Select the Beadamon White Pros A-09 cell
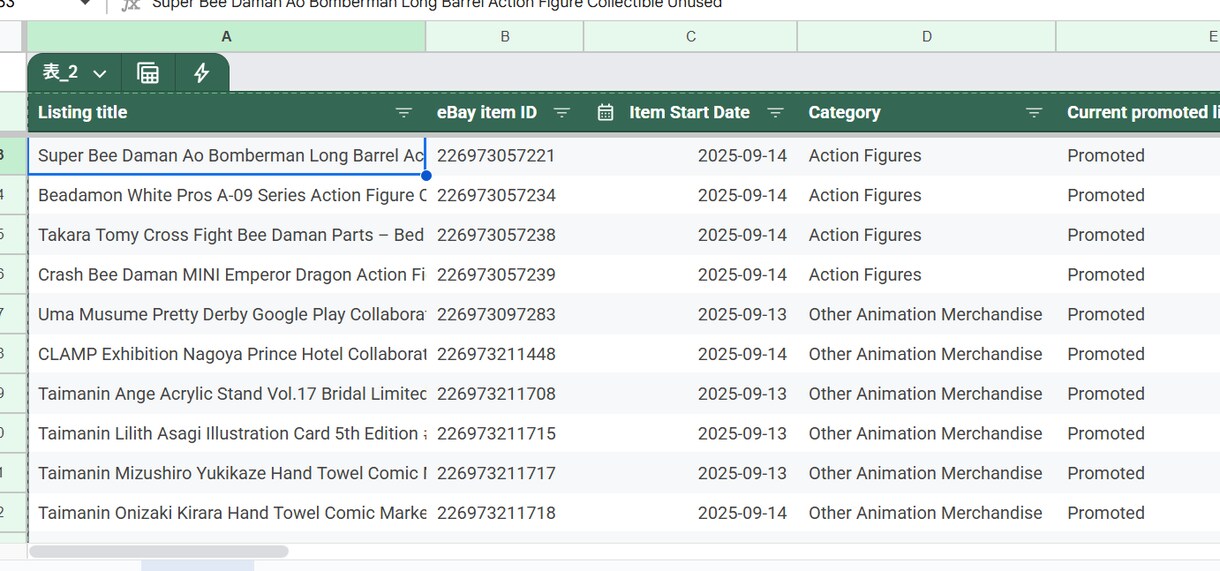Screen dimensions: 1220x571 click(227, 195)
